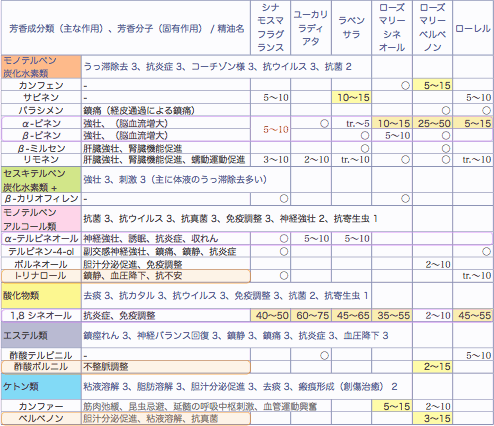
Task: Select the 25~50 value in α-ピネン row
Action: coord(432,123)
